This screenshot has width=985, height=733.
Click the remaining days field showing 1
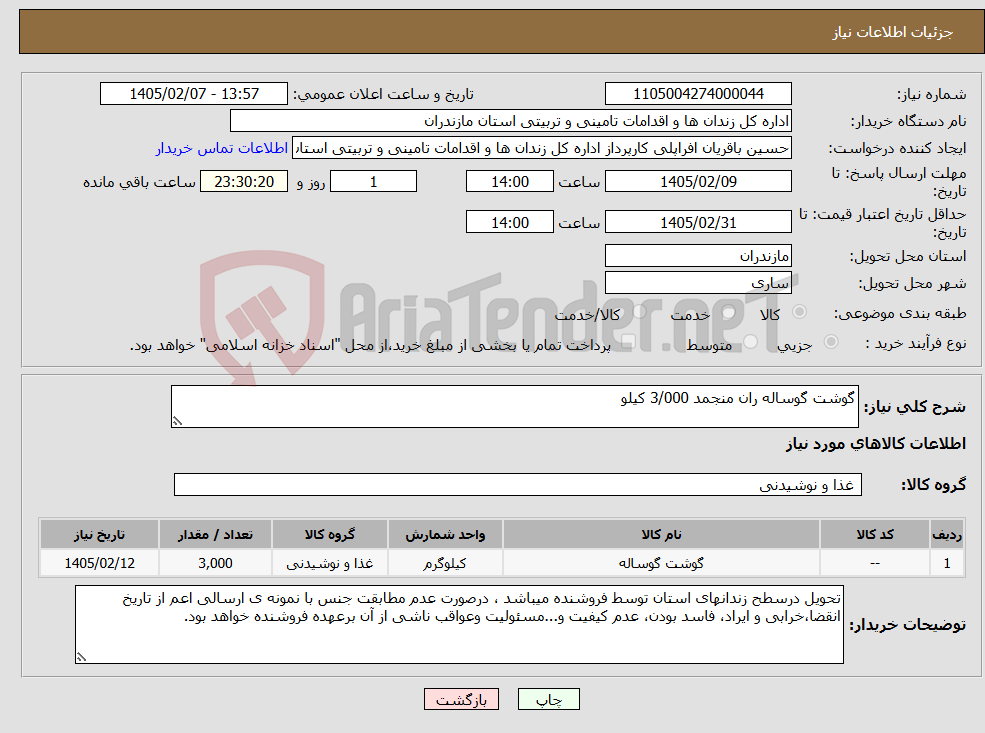click(x=373, y=182)
